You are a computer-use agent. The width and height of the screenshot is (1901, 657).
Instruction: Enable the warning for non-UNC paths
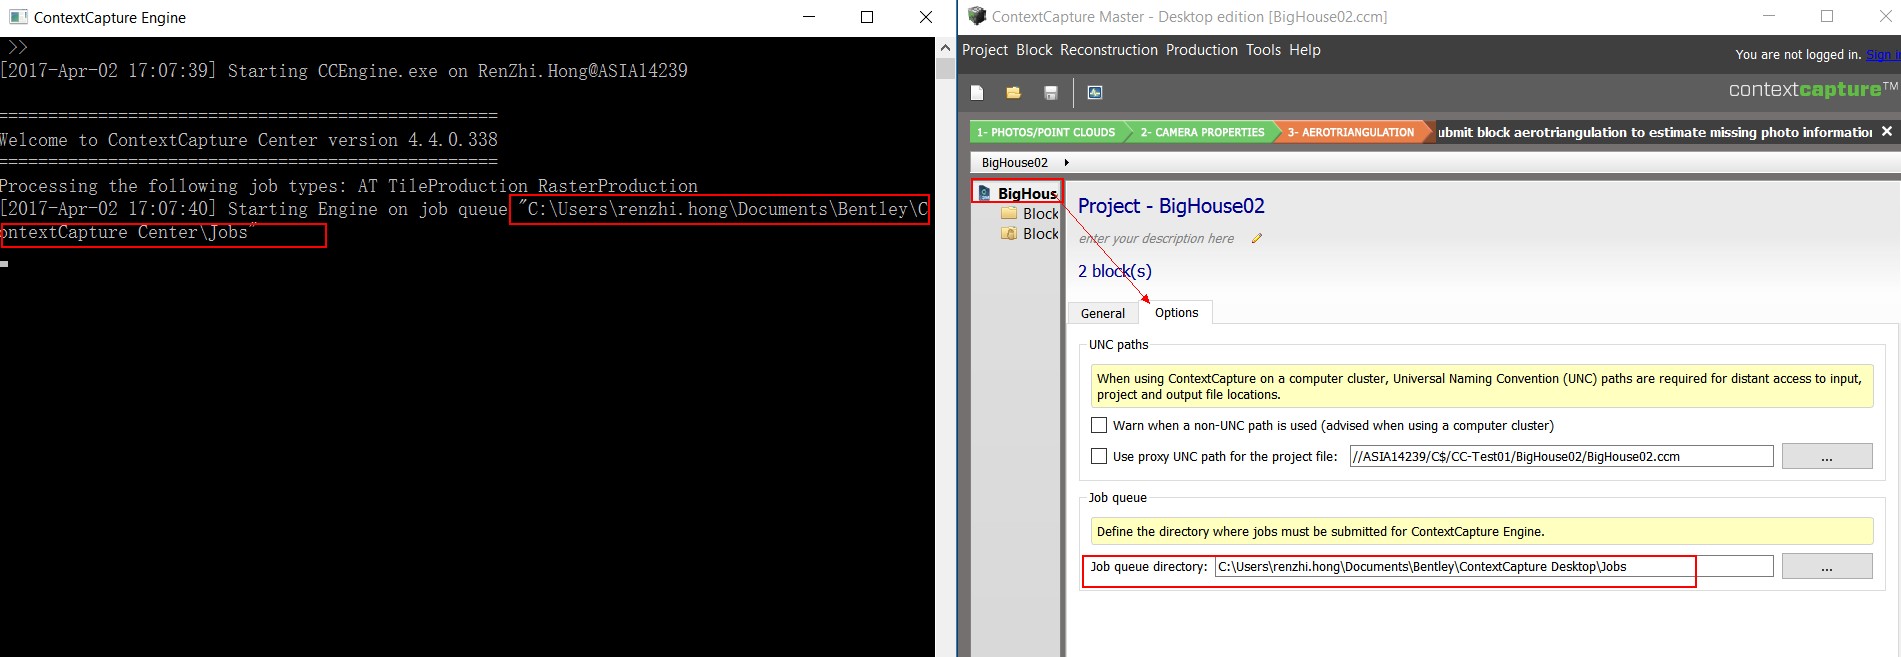point(1099,425)
